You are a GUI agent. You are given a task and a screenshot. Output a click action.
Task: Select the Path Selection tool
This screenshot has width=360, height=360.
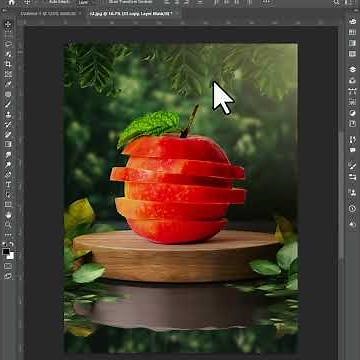(8, 194)
